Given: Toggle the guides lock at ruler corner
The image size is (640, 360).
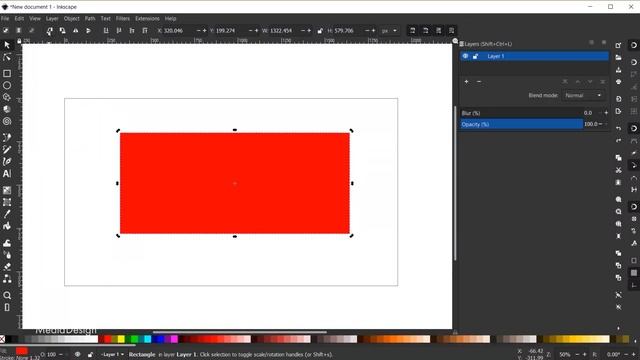Looking at the screenshot, I should pos(19,41).
